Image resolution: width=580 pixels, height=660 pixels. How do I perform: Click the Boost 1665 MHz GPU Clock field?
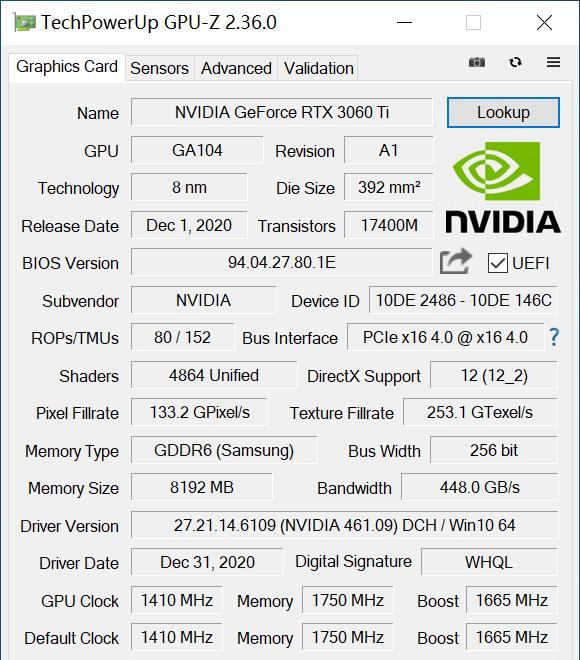(512, 600)
